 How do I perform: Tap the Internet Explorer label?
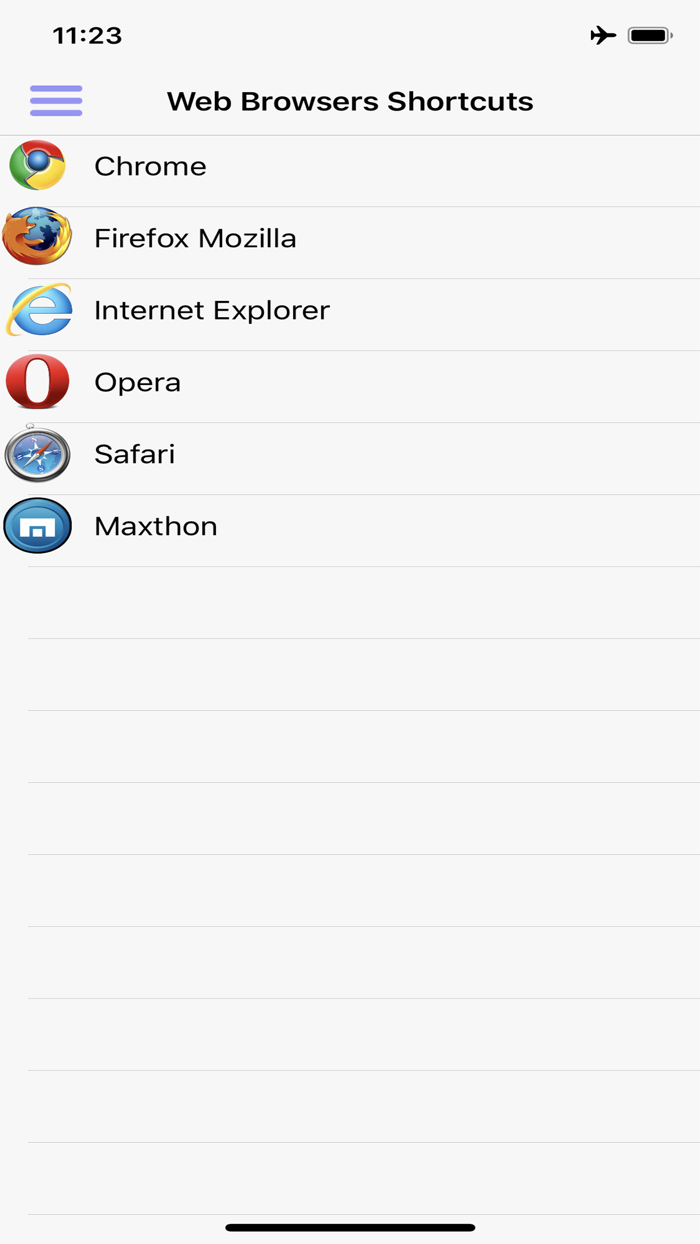point(211,310)
